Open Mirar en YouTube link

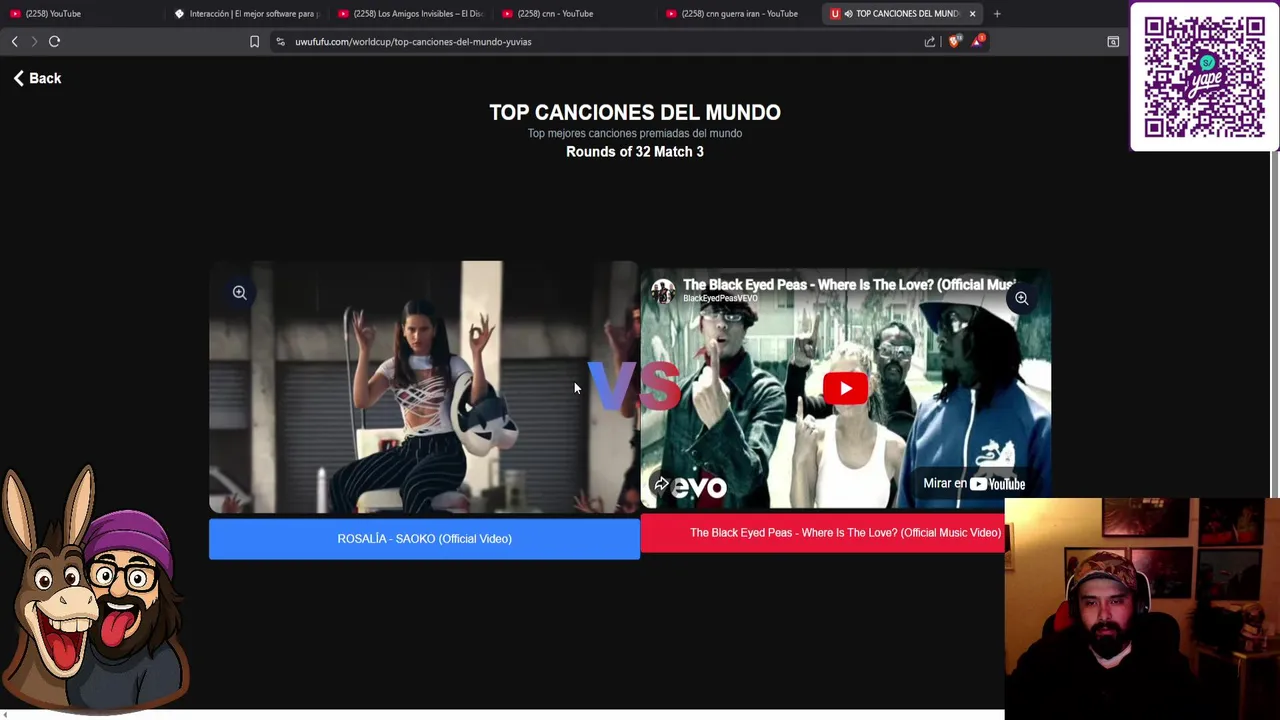coord(974,484)
